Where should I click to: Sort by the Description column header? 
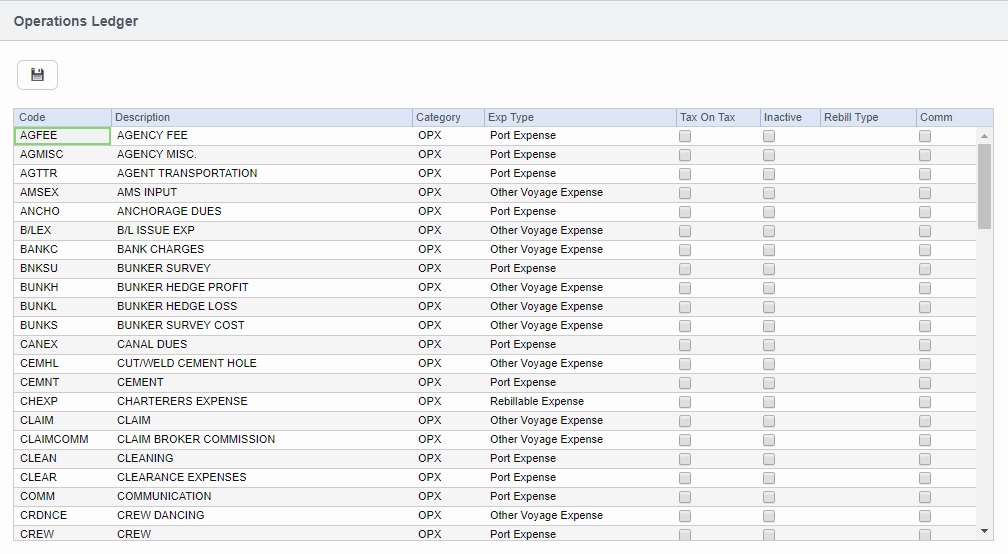261,117
